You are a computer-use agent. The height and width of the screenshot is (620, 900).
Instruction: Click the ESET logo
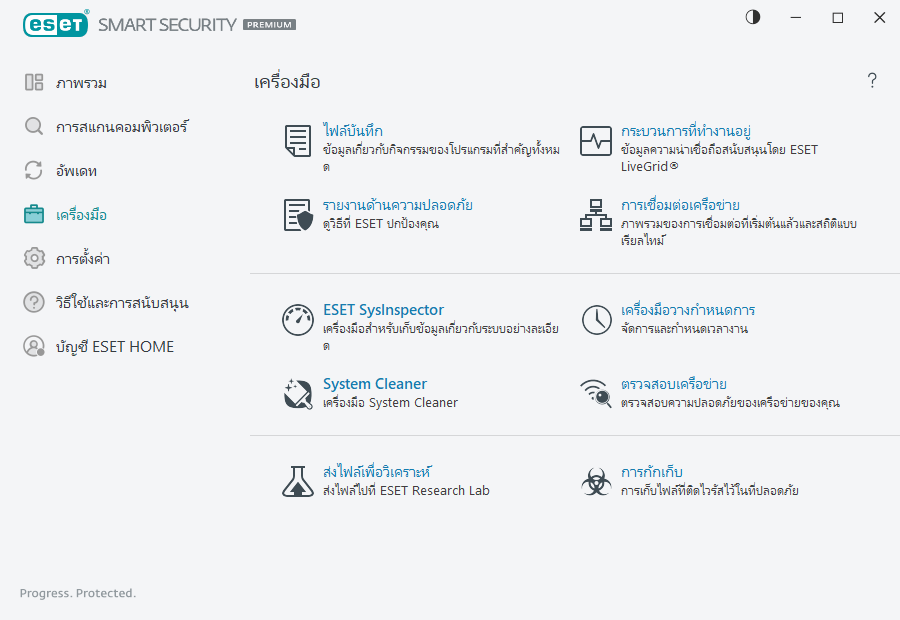coord(55,24)
